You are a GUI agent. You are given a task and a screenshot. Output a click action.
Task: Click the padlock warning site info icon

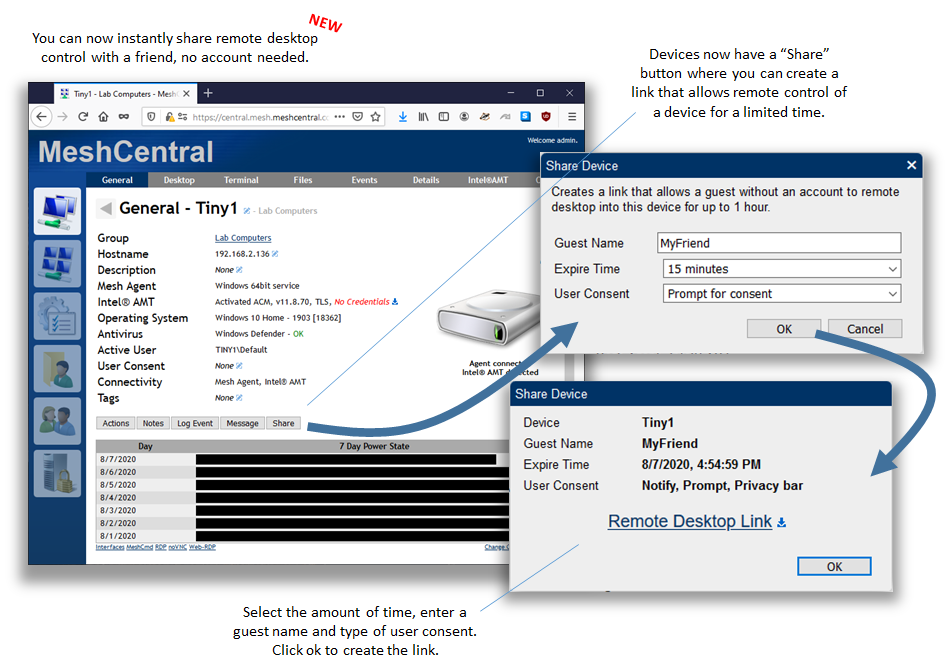pyautogui.click(x=170, y=117)
